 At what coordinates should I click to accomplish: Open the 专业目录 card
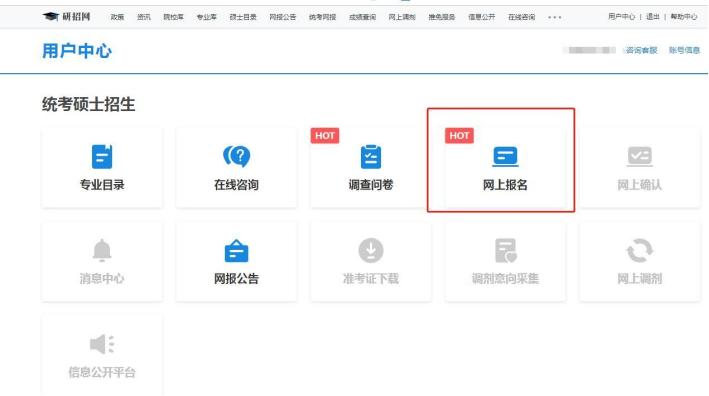[102, 168]
